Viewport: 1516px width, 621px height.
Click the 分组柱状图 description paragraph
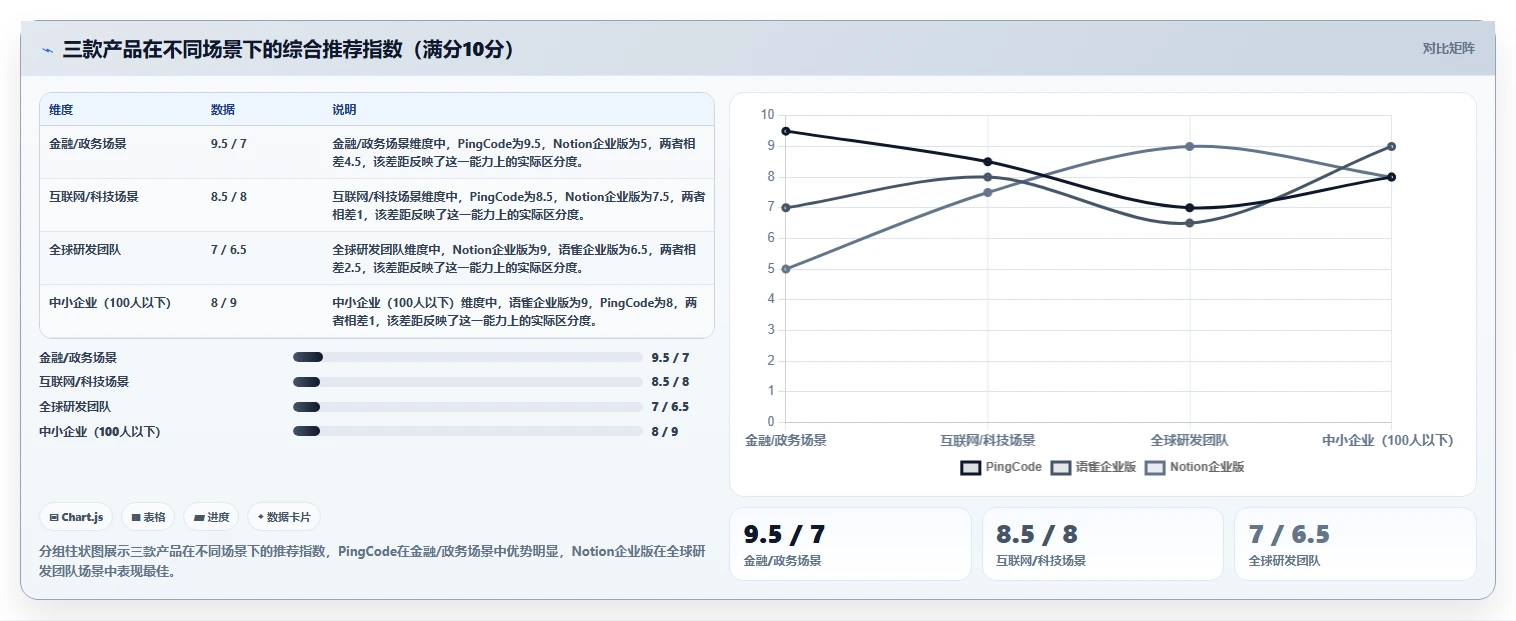(x=373, y=562)
